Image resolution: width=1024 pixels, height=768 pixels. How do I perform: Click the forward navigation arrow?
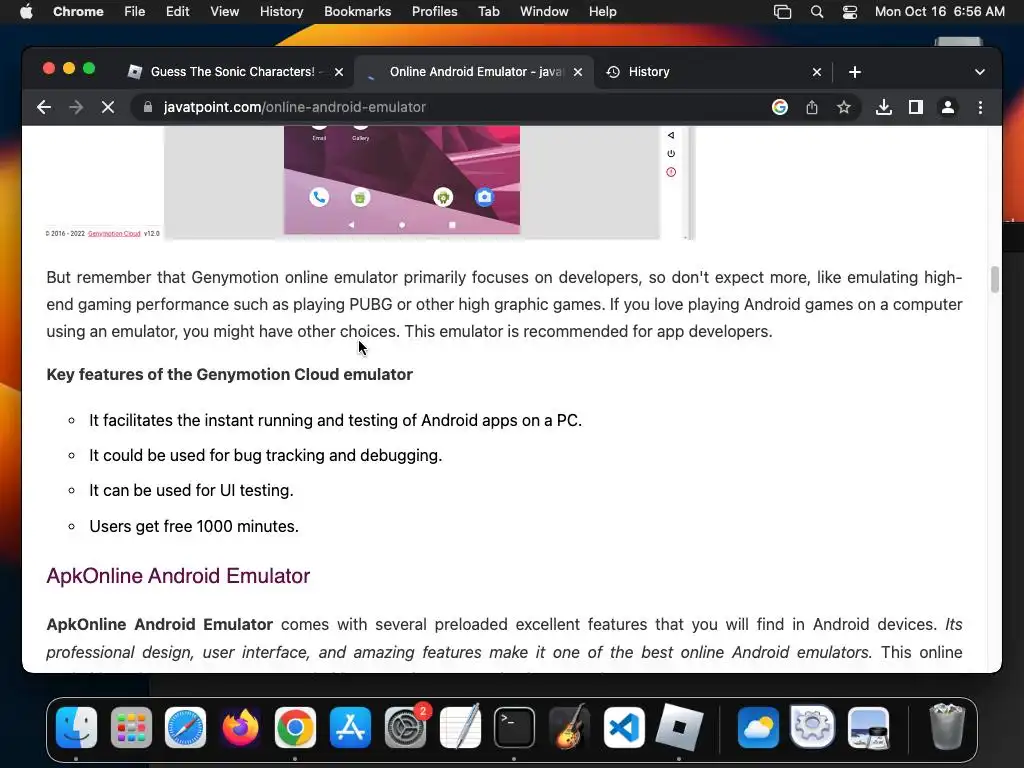click(76, 107)
